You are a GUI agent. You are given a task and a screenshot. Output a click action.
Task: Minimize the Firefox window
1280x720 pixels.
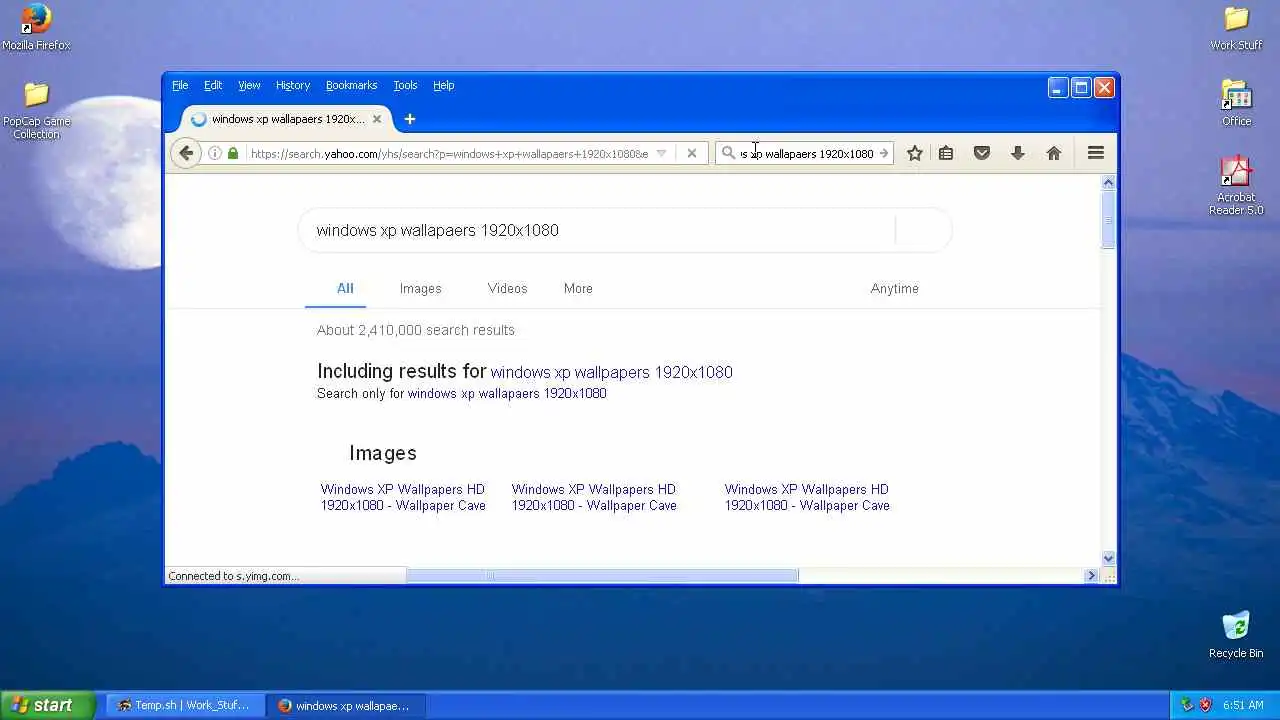(x=1058, y=88)
